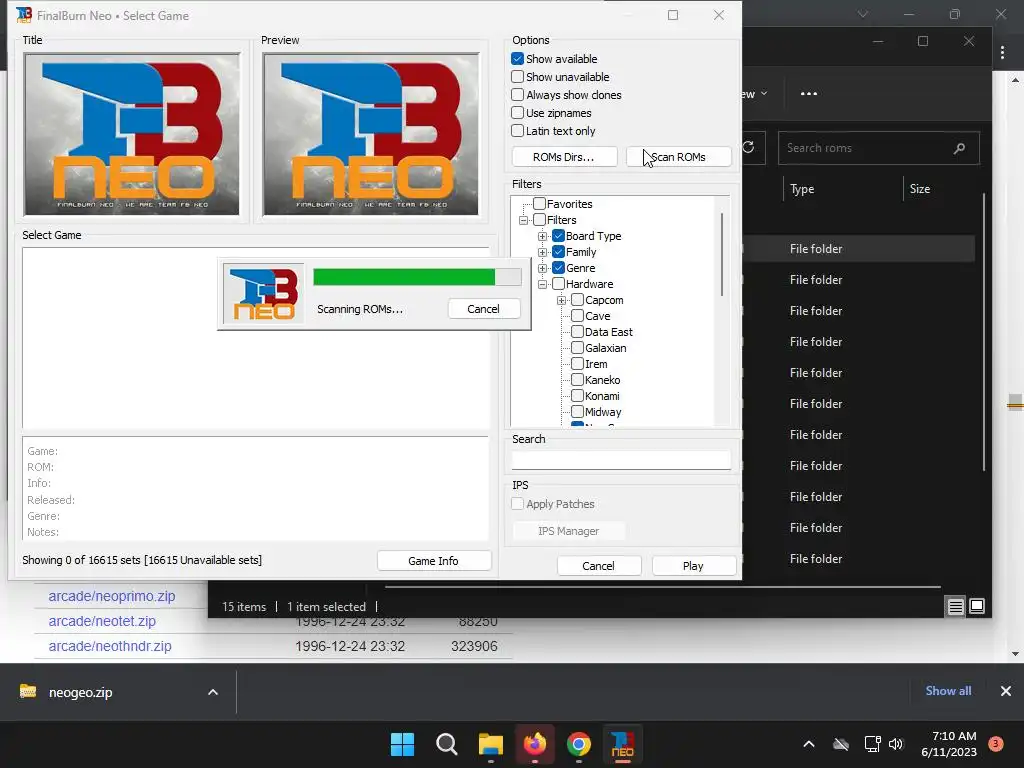This screenshot has height=768, width=1024.
Task: Open taskbar Search icon
Action: [x=447, y=744]
